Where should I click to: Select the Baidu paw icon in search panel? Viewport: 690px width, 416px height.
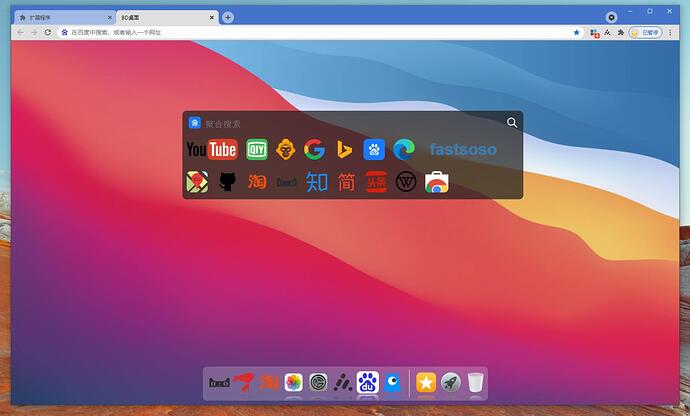[374, 150]
